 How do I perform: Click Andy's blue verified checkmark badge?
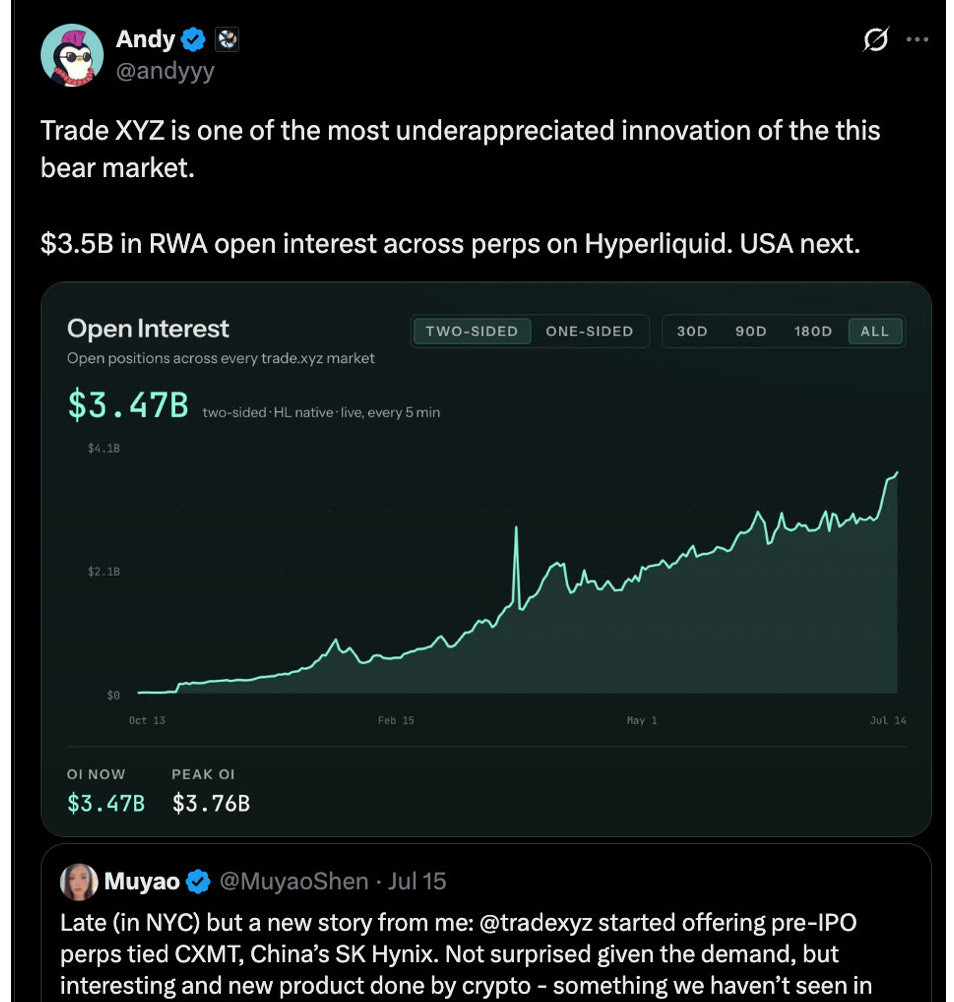[x=193, y=40]
